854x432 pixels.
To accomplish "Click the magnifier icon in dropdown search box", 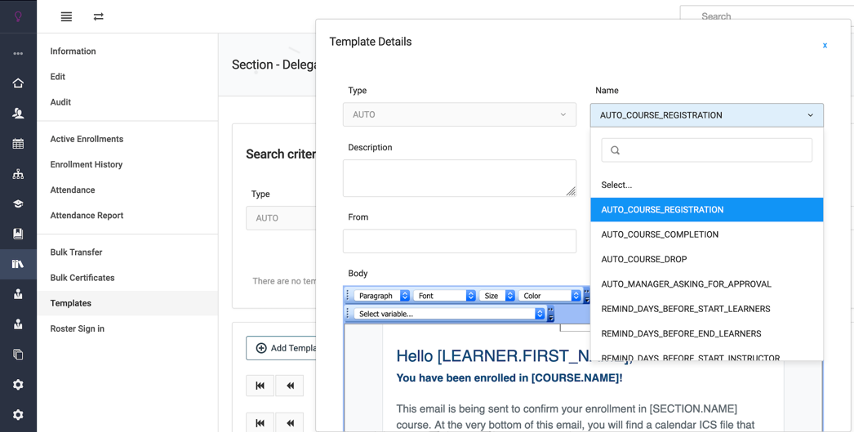I will click(x=615, y=150).
